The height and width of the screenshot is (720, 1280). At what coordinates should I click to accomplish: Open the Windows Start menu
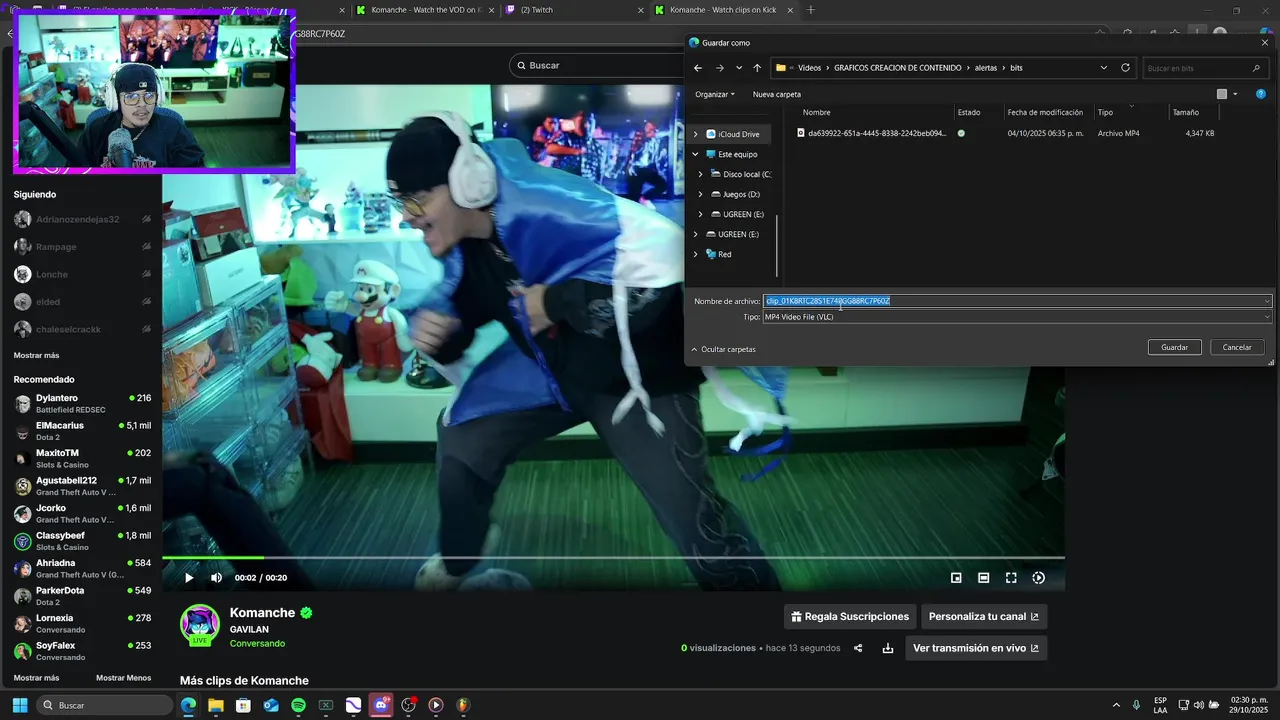coord(20,705)
